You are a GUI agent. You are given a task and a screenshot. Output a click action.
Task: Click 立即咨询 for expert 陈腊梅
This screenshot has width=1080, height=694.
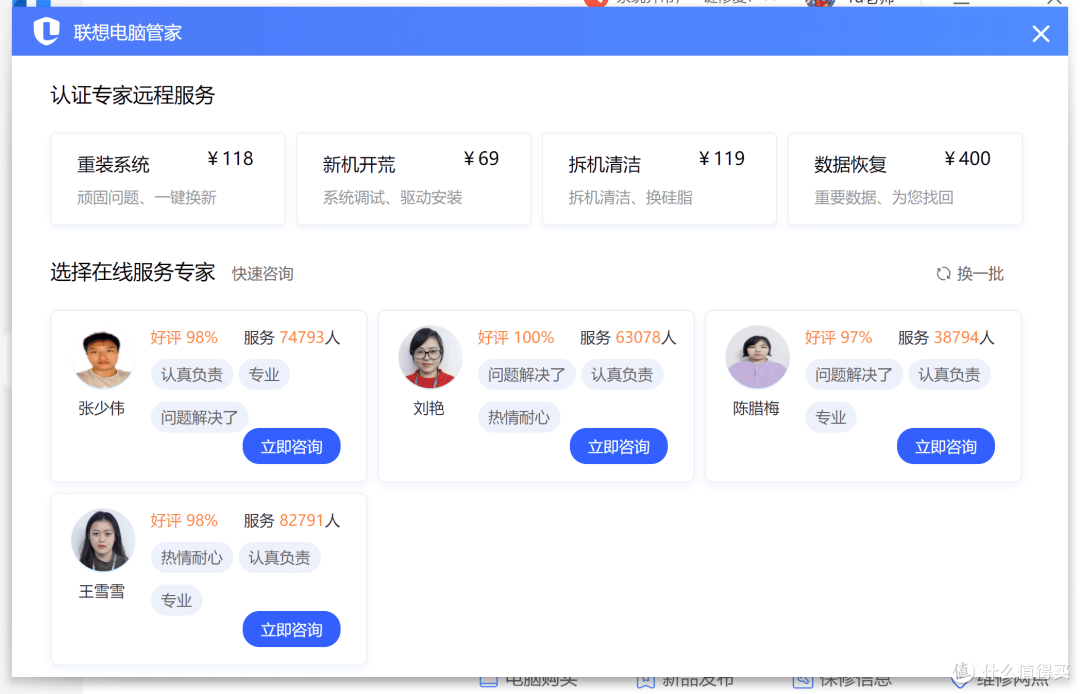946,446
